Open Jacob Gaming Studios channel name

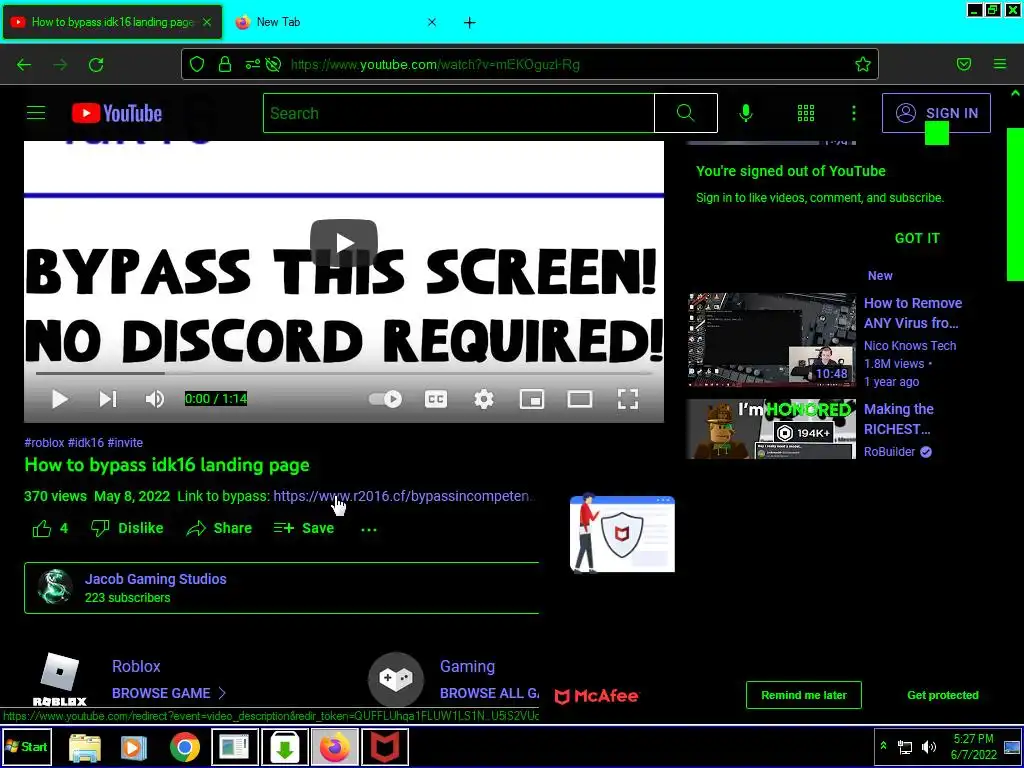pyautogui.click(x=155, y=579)
